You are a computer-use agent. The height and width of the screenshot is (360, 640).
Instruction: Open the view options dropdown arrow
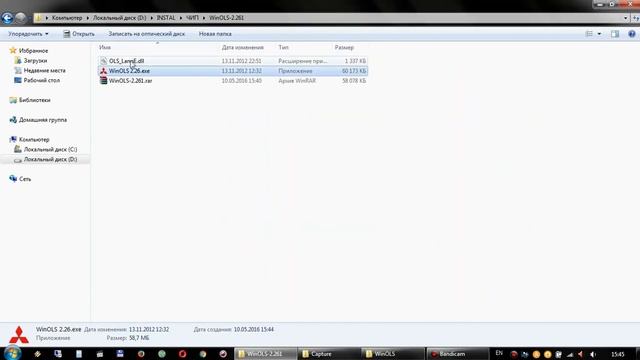[x=599, y=34]
